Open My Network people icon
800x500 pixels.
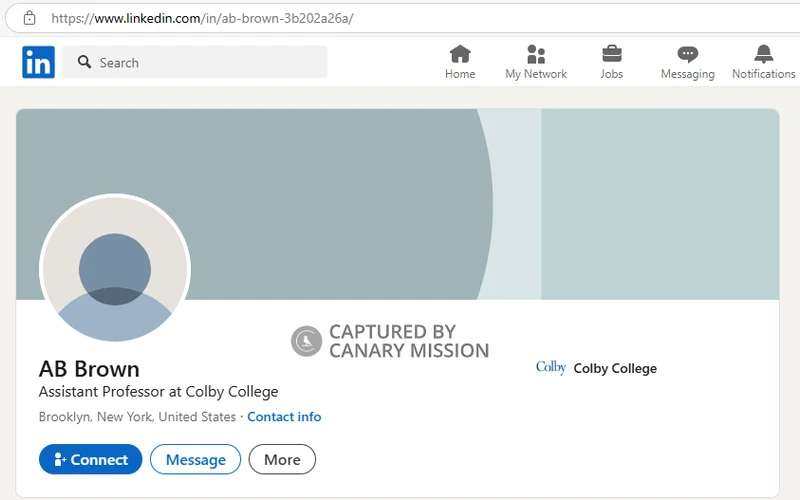[x=536, y=54]
